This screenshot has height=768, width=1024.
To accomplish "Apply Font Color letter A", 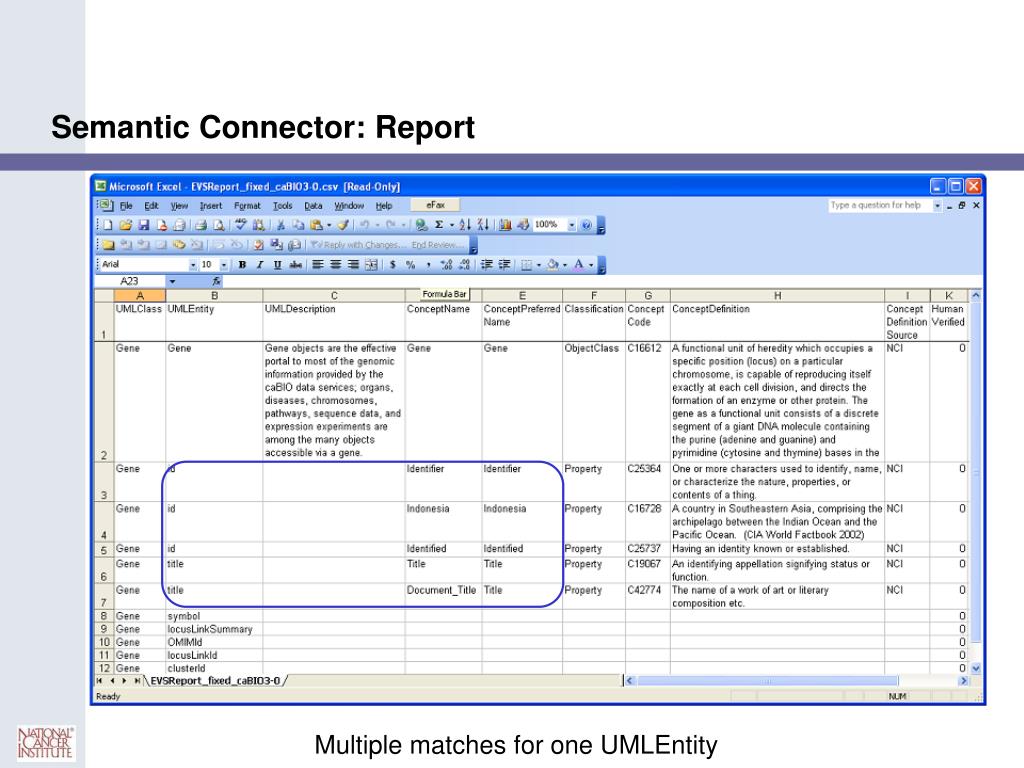I will [x=579, y=264].
